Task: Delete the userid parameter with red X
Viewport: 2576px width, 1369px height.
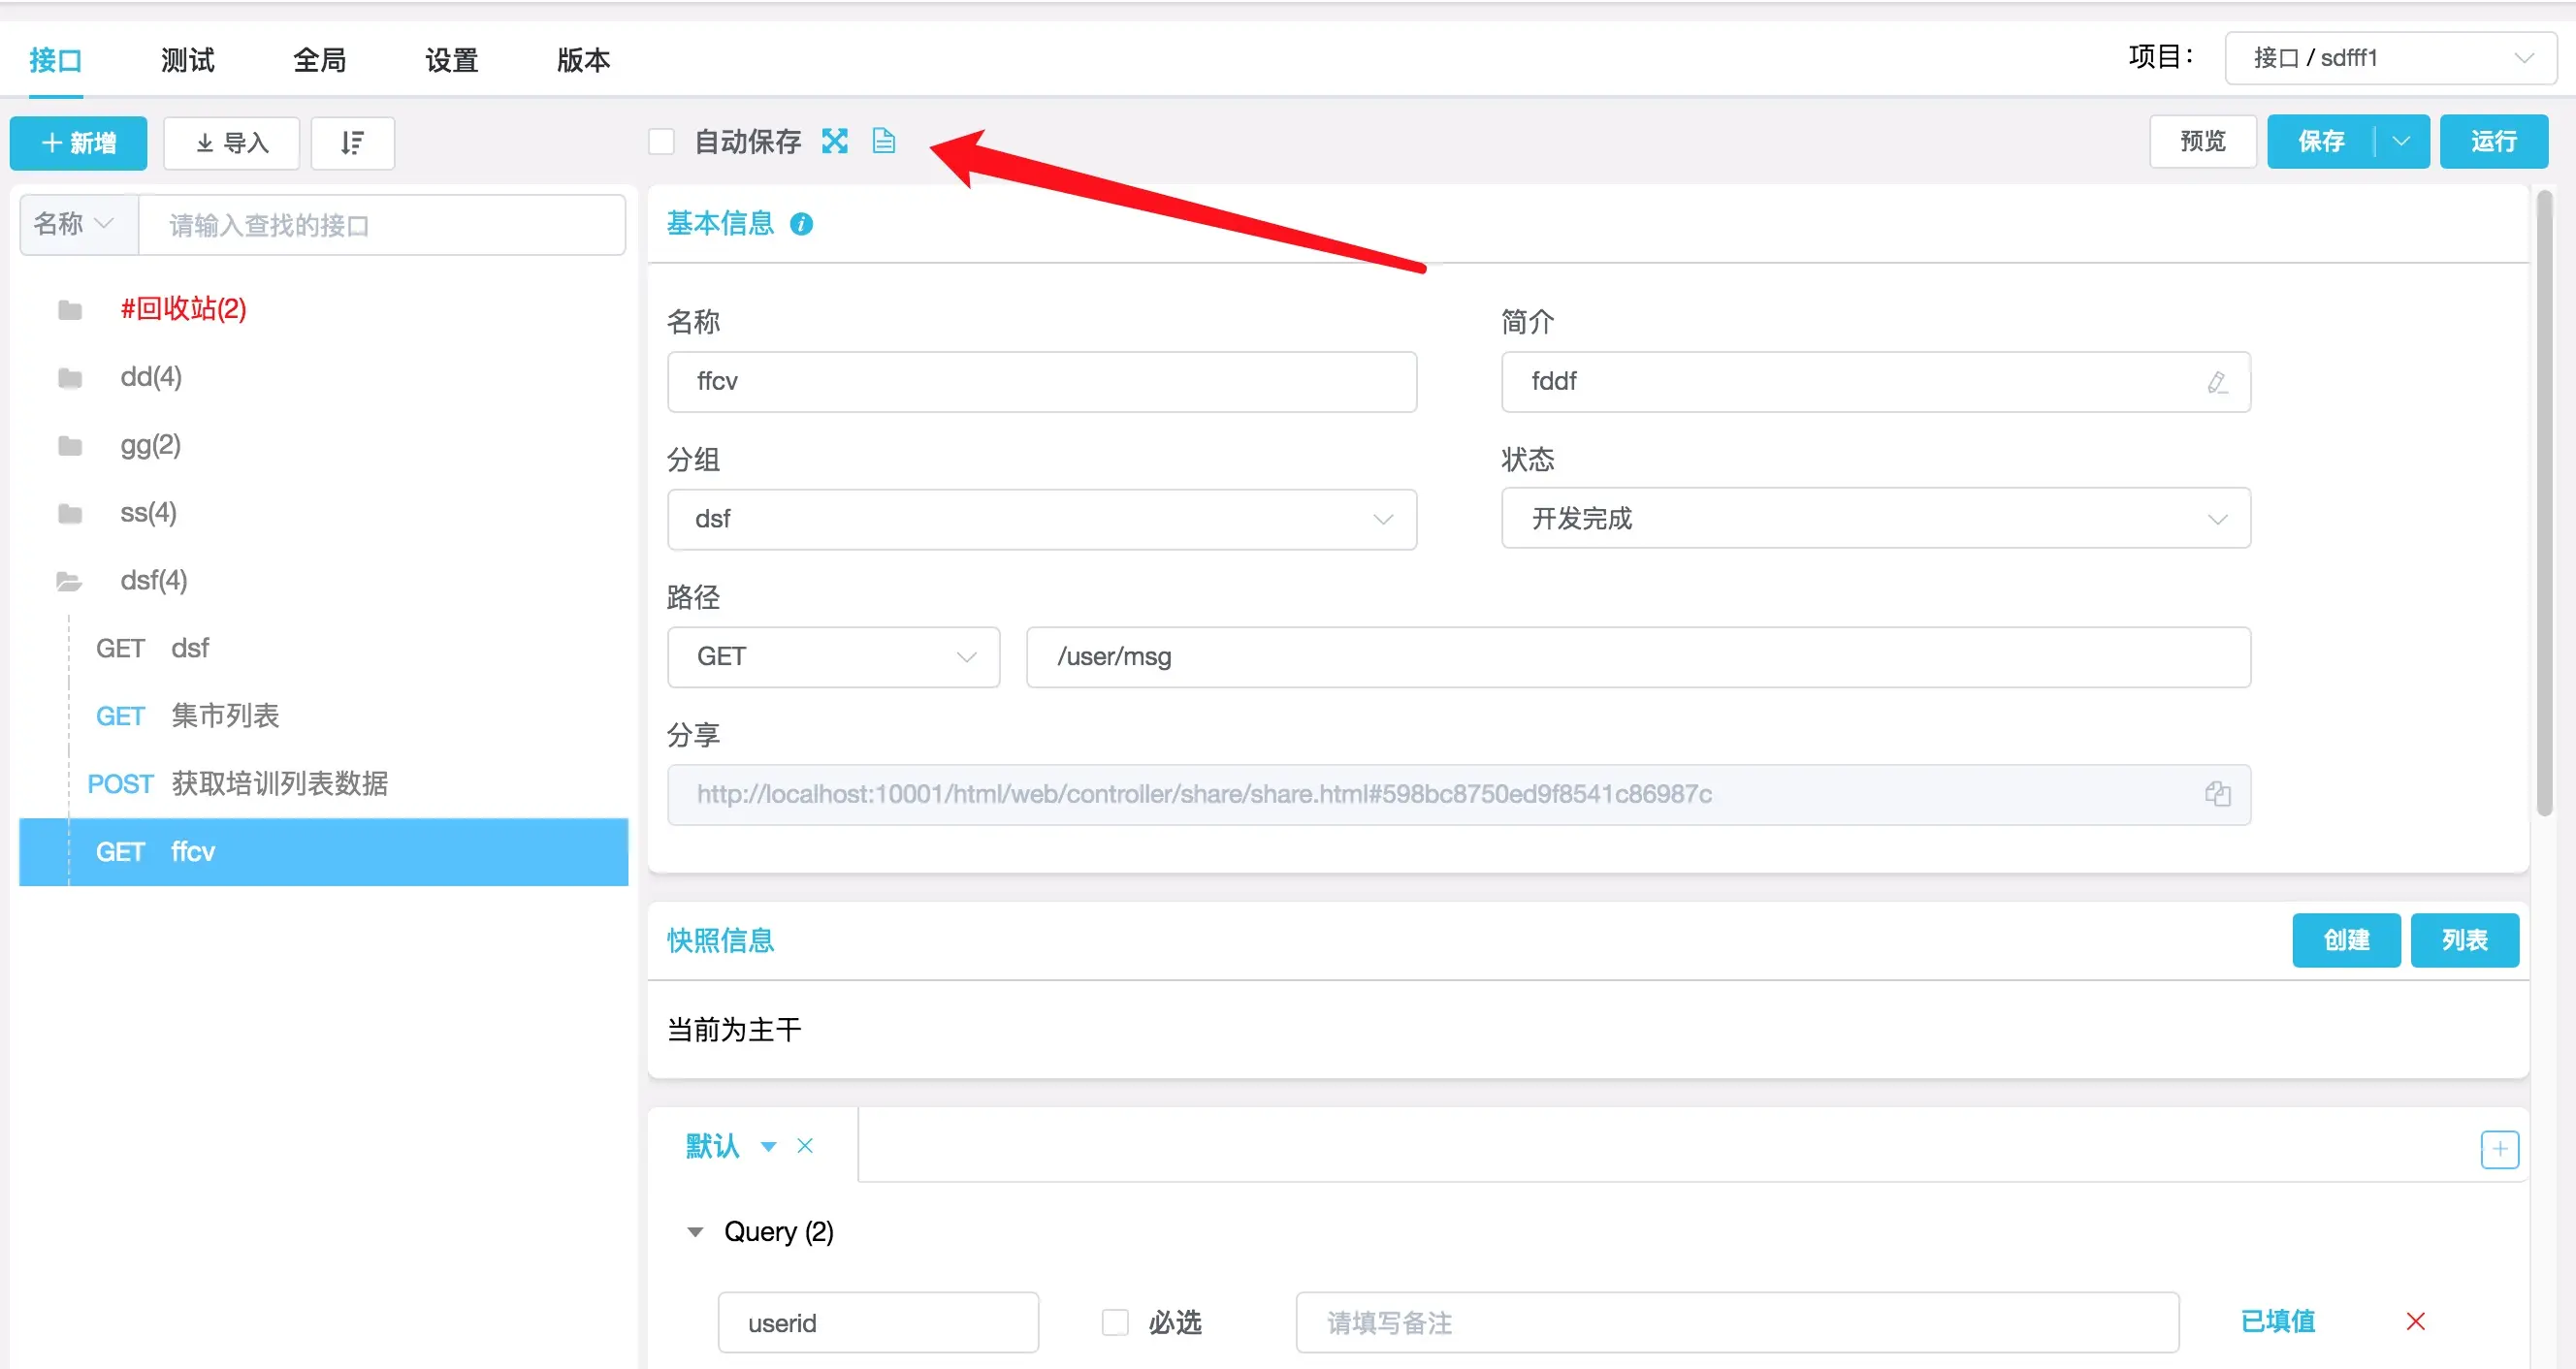Action: (2415, 1322)
